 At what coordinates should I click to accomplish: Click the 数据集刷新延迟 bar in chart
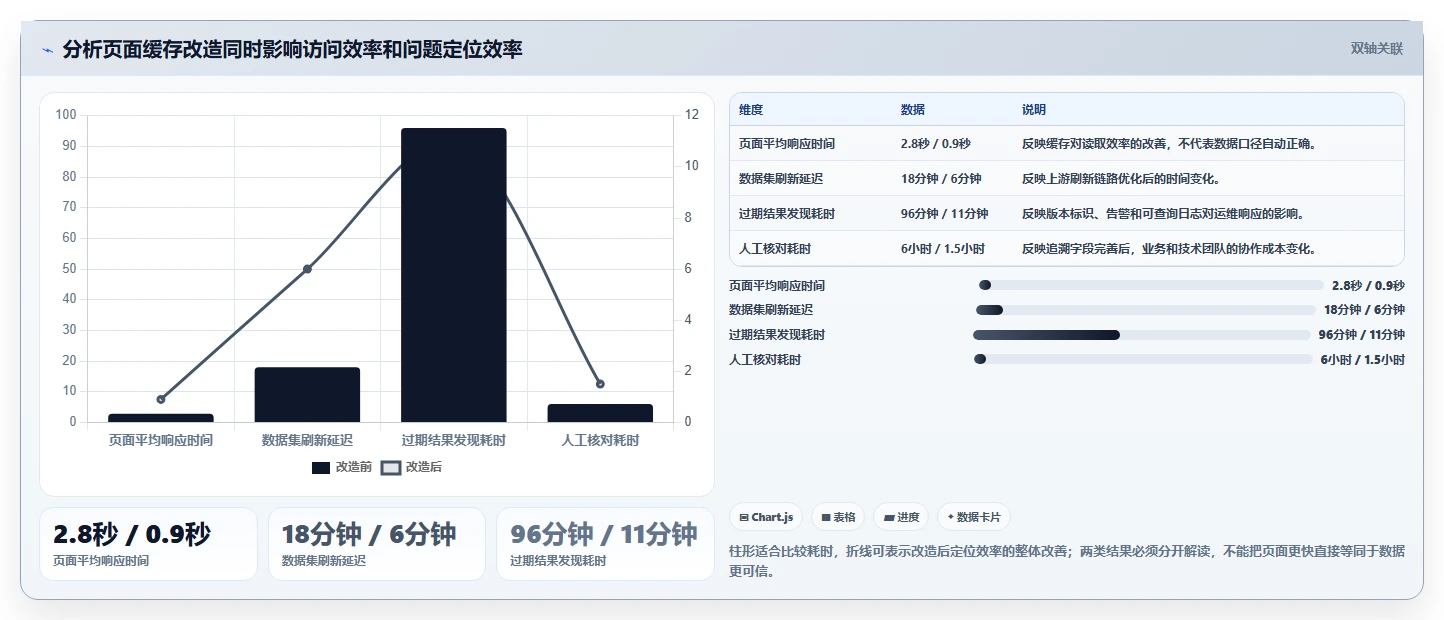(307, 394)
